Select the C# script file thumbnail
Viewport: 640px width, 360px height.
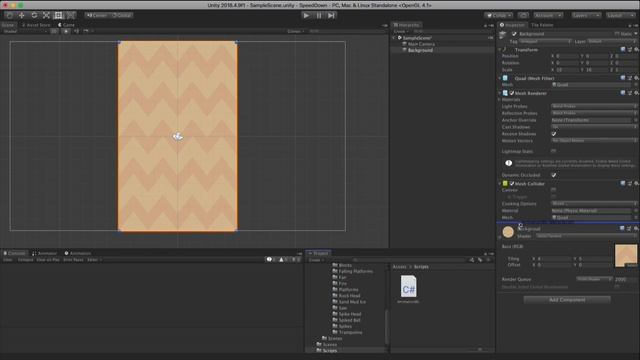(408, 286)
